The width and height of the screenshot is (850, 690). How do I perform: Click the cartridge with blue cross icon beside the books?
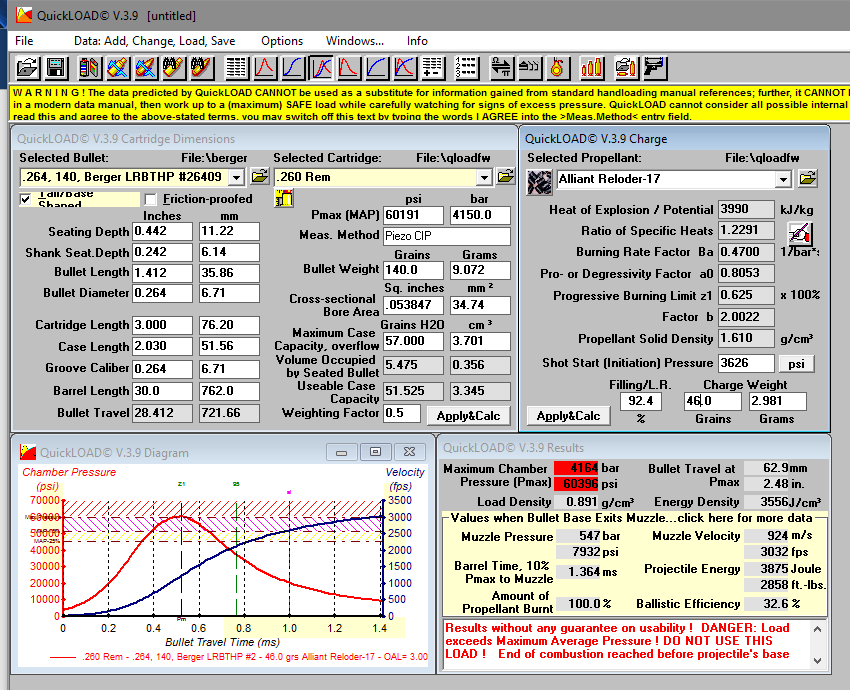tap(117, 68)
